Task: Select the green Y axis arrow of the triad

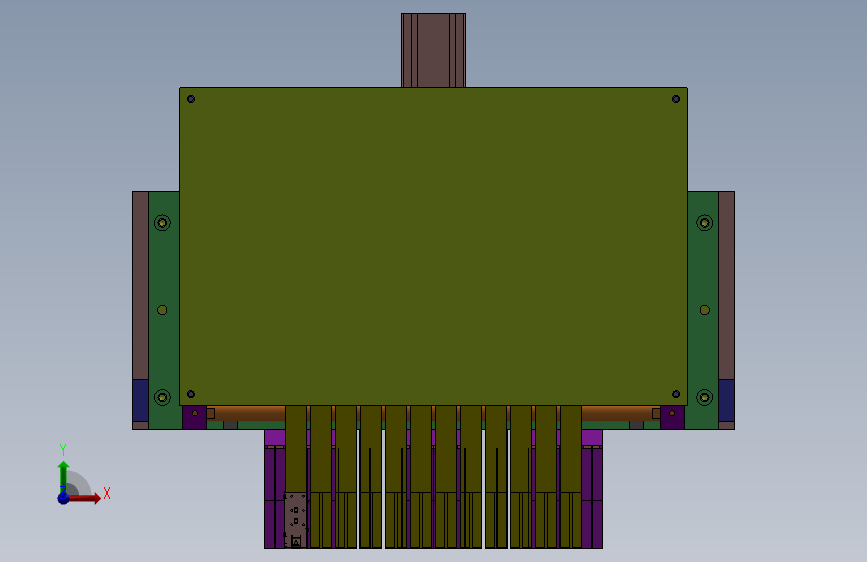Action: pyautogui.click(x=63, y=476)
